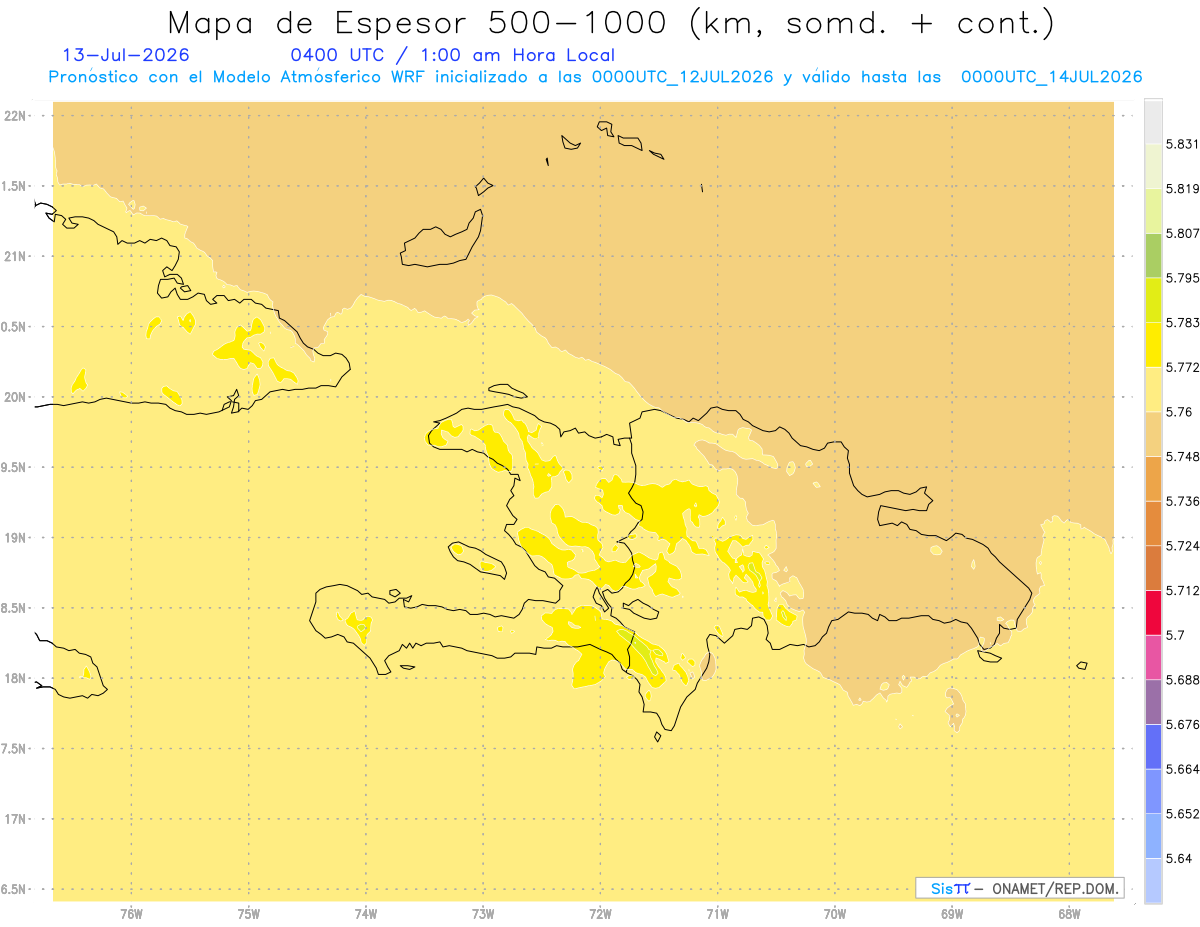Click the latitude label "19N"

click(x=15, y=538)
